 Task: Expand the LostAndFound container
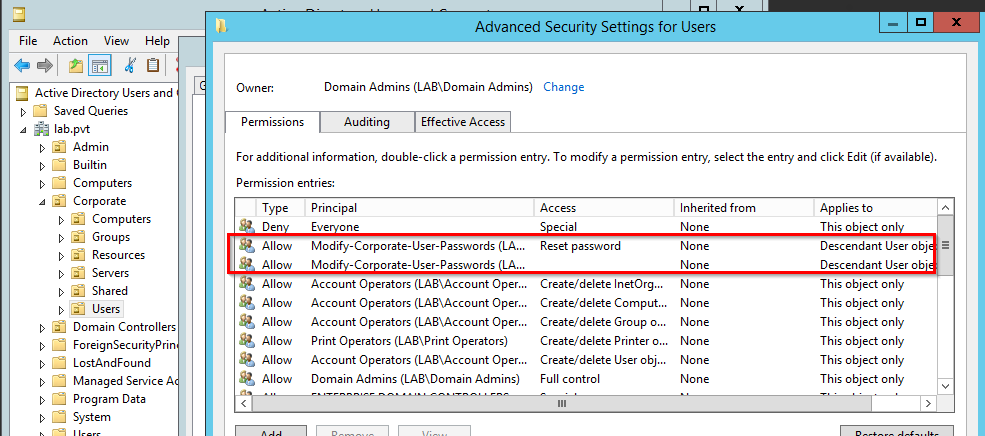43,364
